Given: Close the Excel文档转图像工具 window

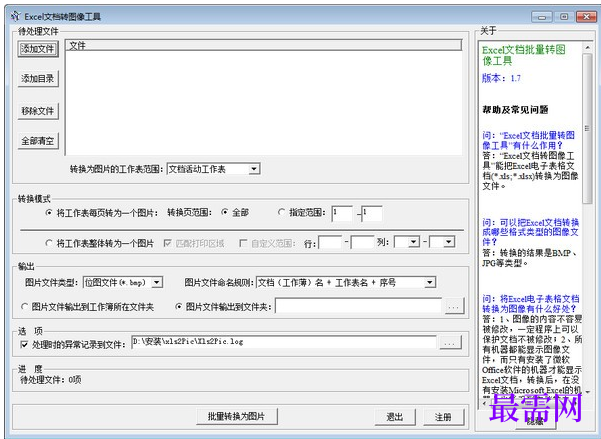Looking at the screenshot, I should tap(586, 16).
